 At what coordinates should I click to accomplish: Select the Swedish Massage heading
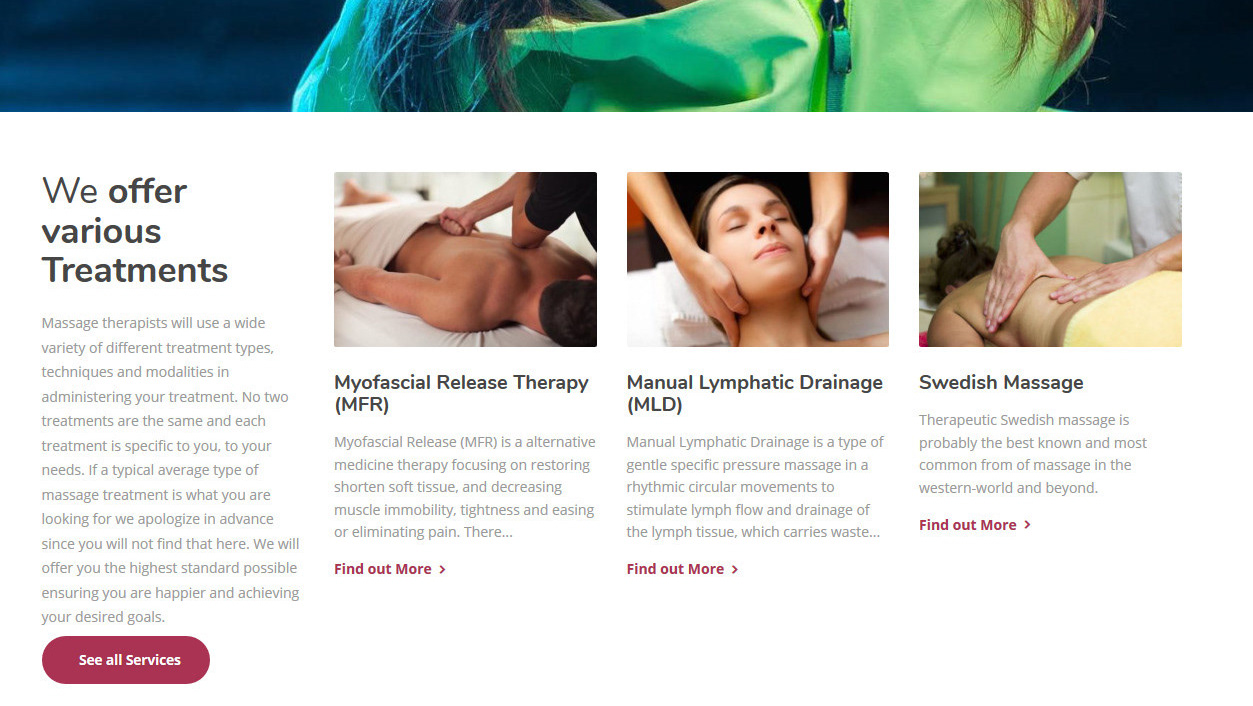click(x=1001, y=382)
